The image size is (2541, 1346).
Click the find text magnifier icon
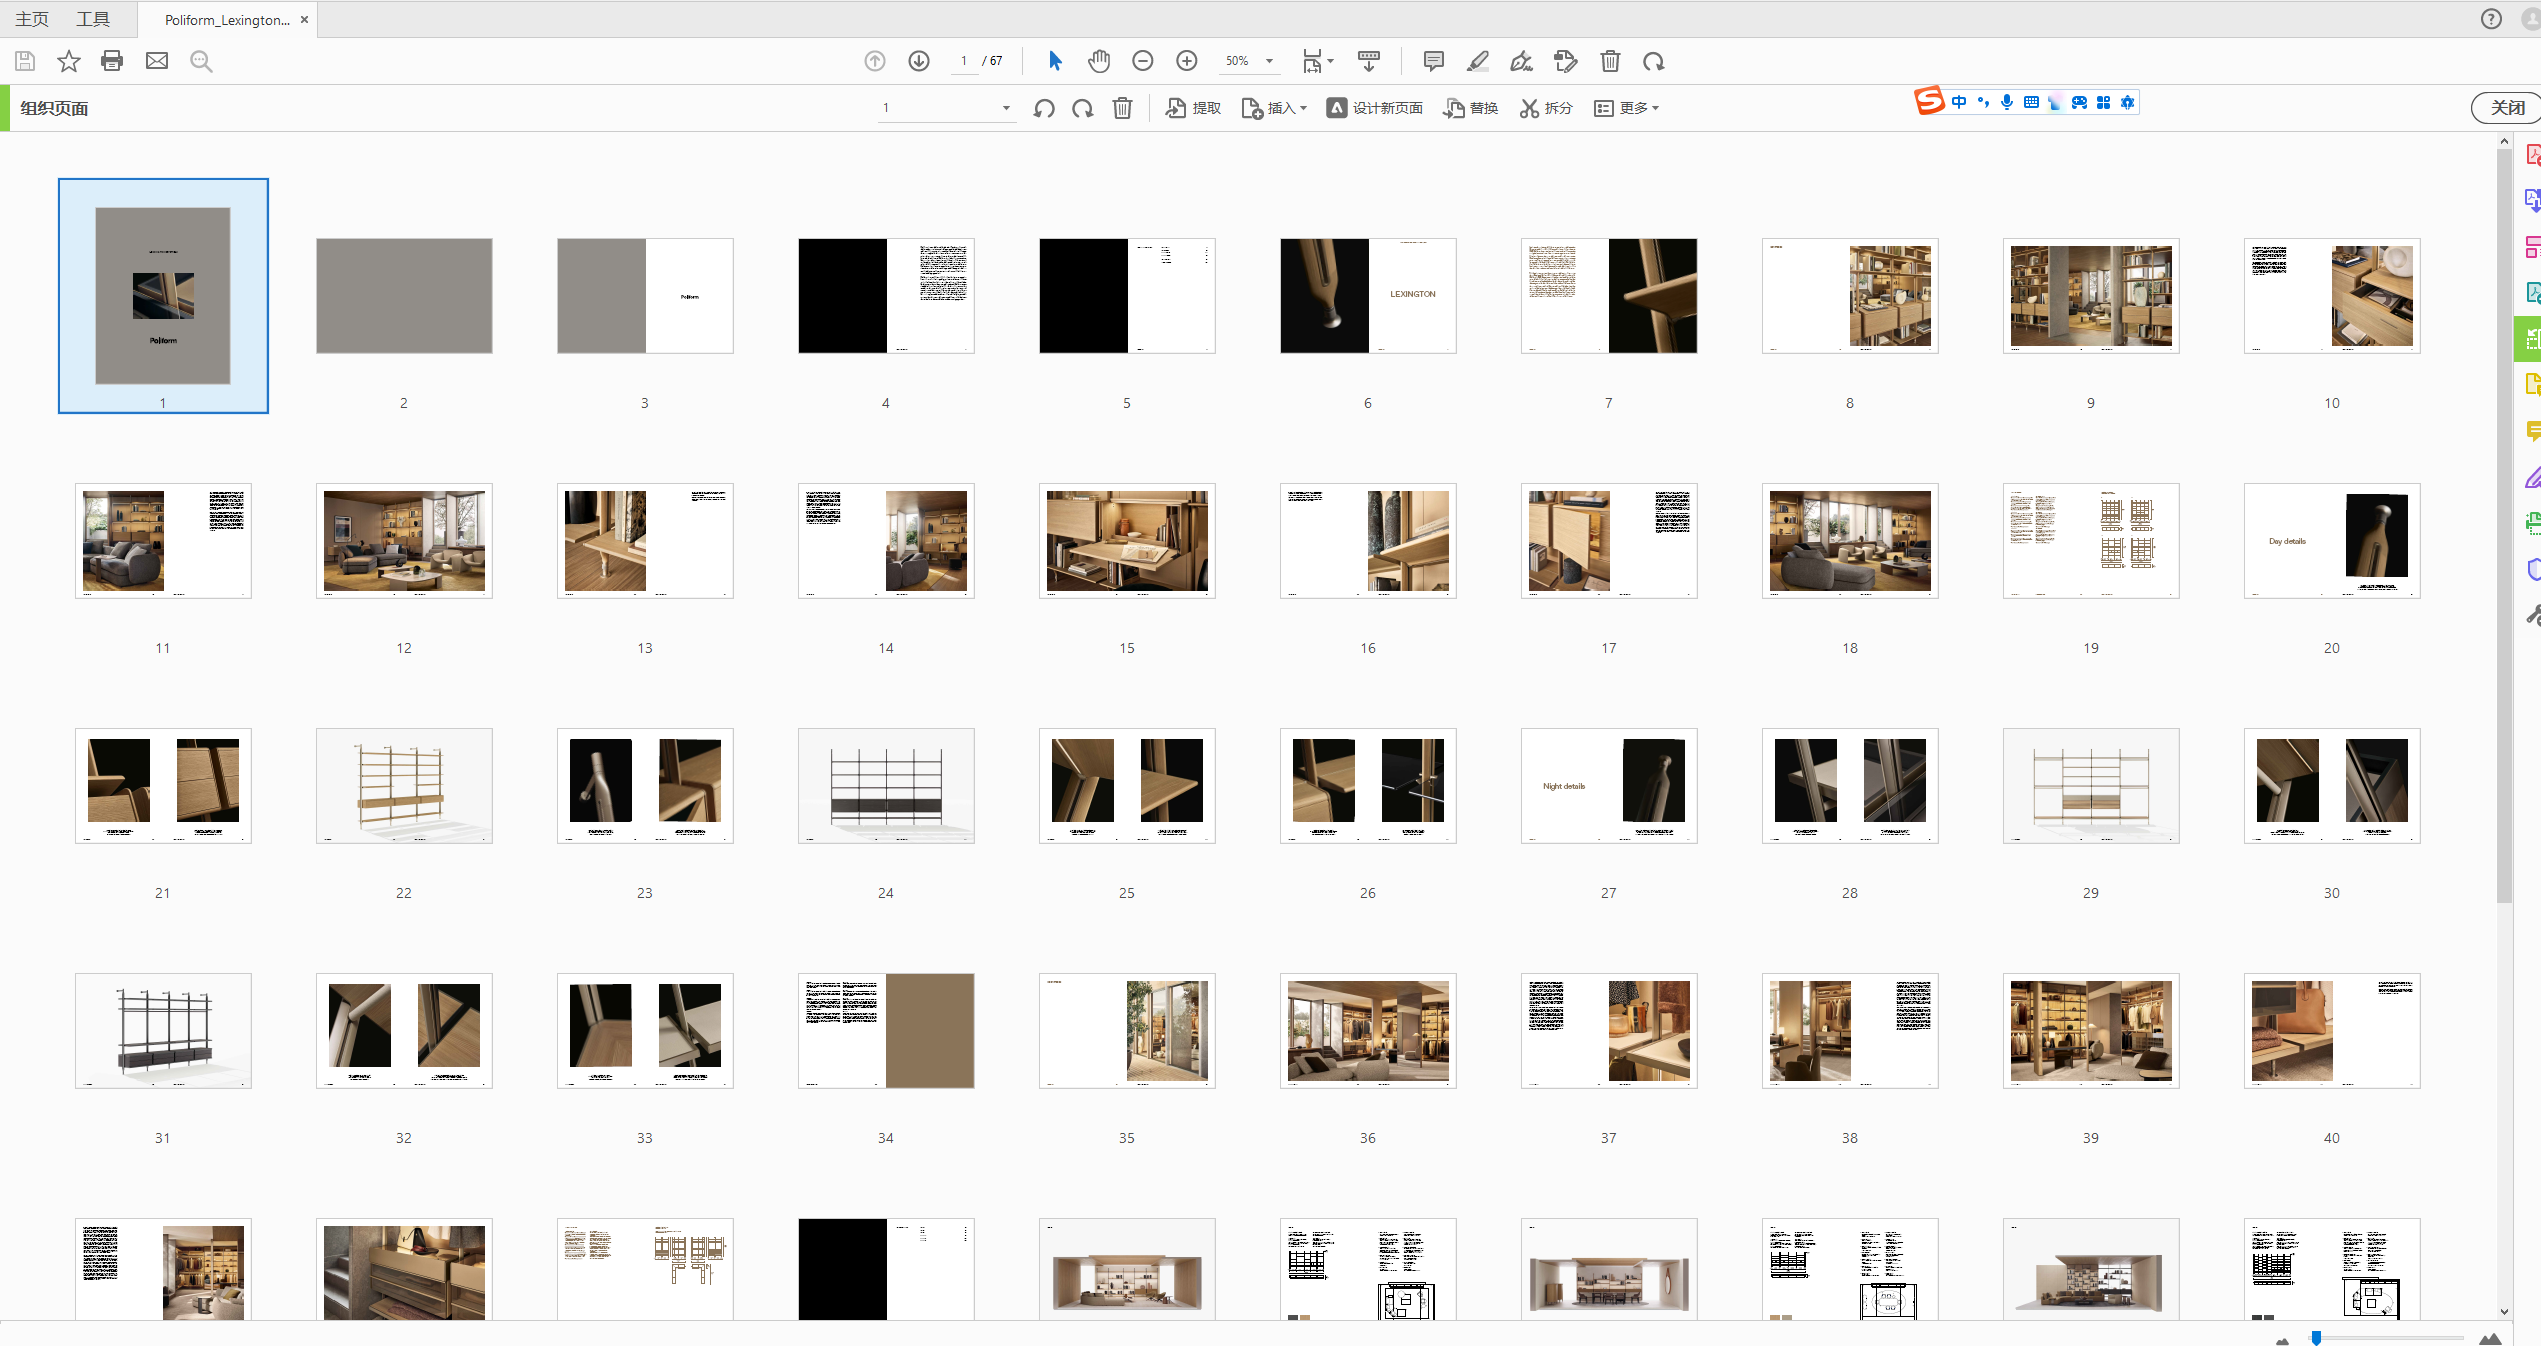click(201, 61)
